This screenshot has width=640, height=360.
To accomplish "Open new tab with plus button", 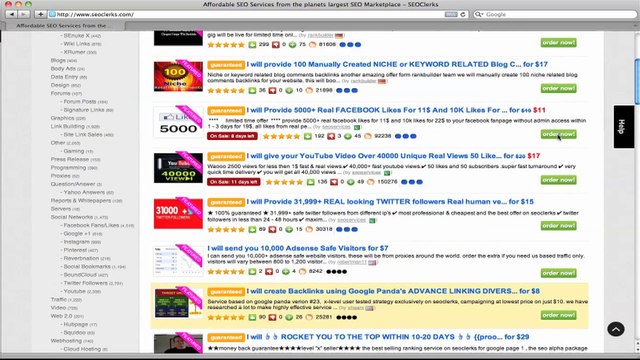I will 40,14.
